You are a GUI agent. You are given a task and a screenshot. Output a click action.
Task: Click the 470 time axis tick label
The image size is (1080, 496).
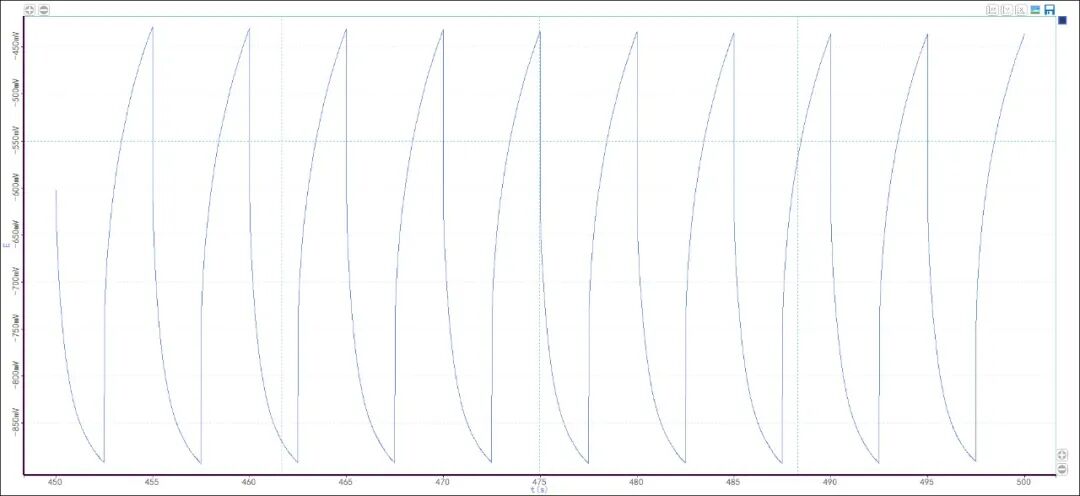click(x=443, y=482)
